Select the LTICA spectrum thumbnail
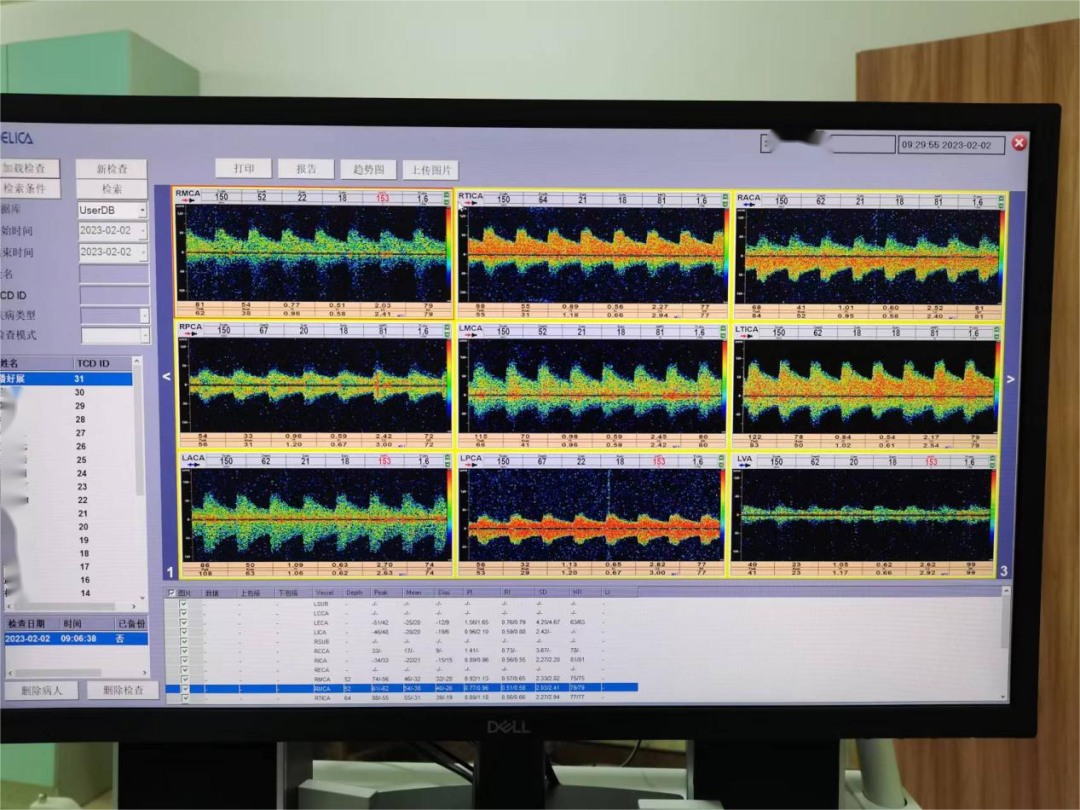1080x810 pixels. 866,388
